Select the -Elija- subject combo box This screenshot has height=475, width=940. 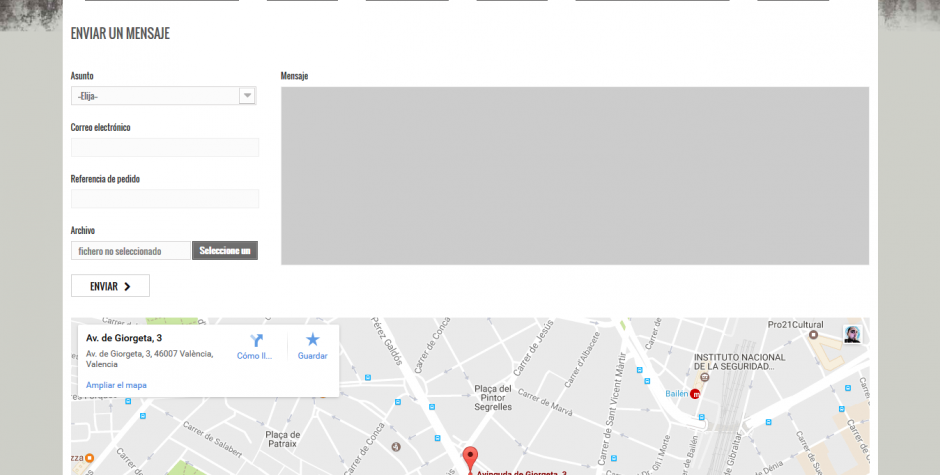coord(164,95)
